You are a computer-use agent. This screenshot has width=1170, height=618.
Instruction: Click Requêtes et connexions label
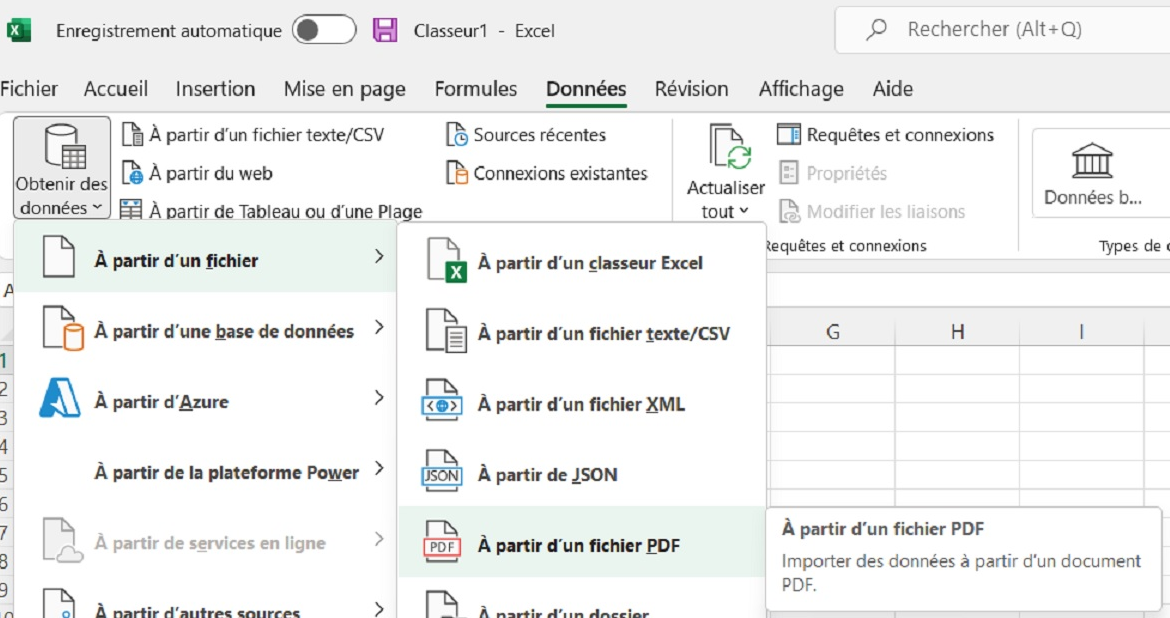[x=900, y=134]
